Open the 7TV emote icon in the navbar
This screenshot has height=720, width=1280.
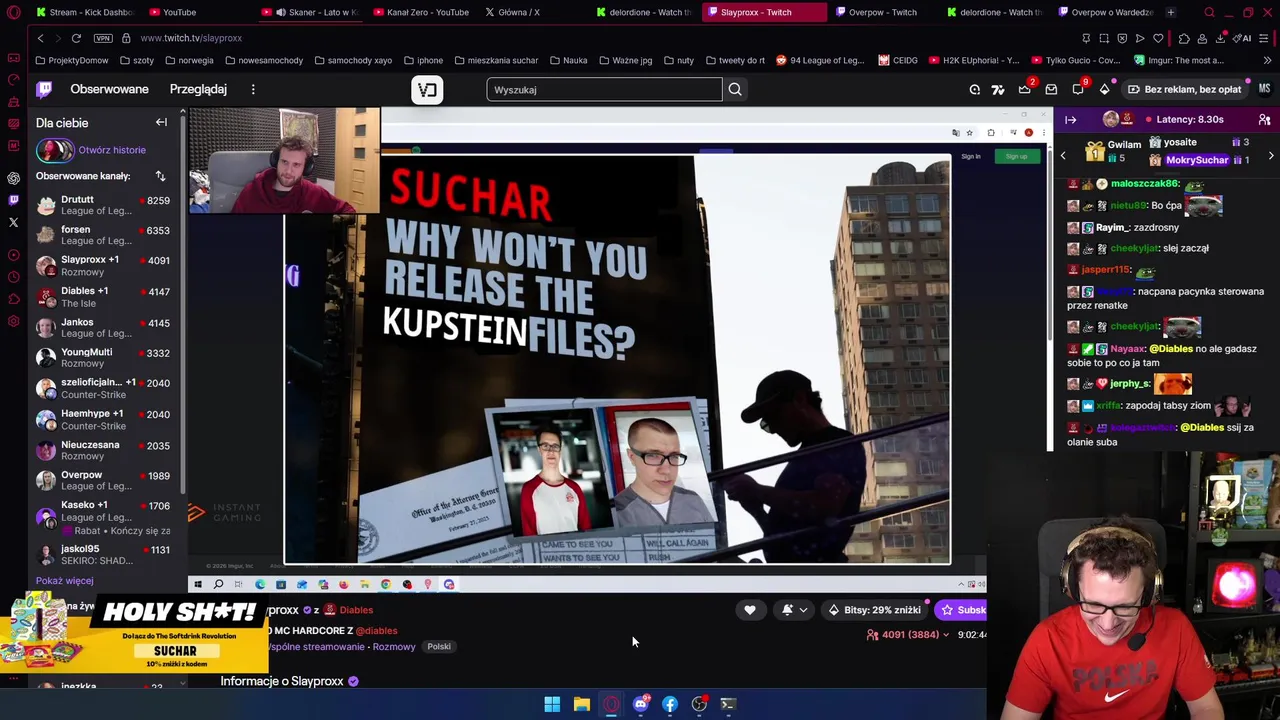pos(998,89)
